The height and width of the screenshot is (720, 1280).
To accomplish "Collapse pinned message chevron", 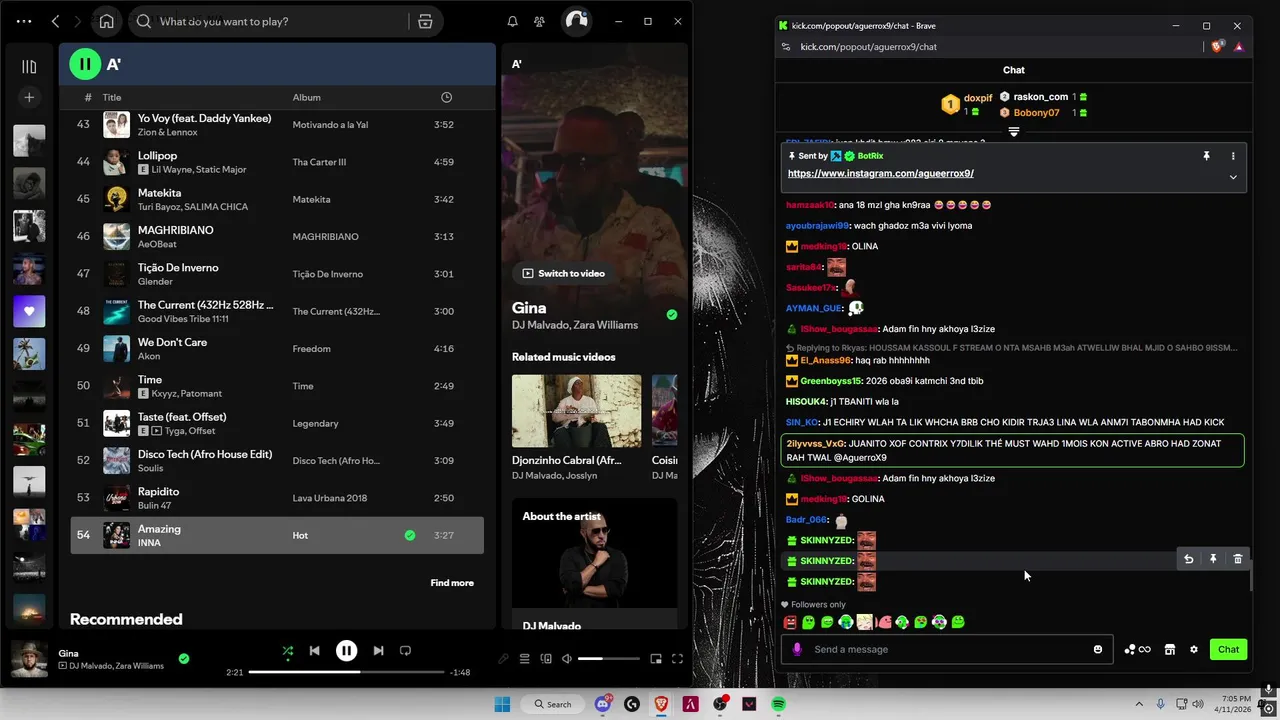I will [x=1233, y=177].
